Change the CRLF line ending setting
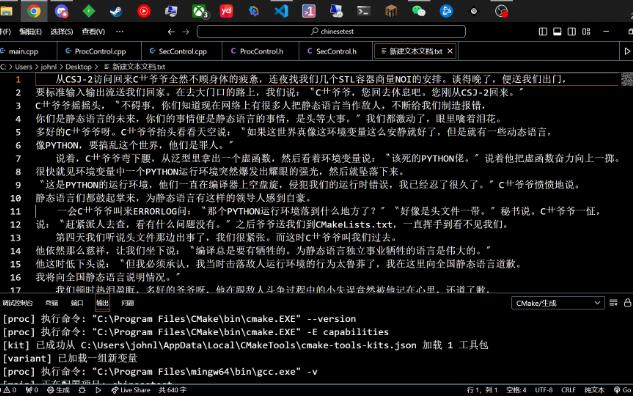 point(568,390)
